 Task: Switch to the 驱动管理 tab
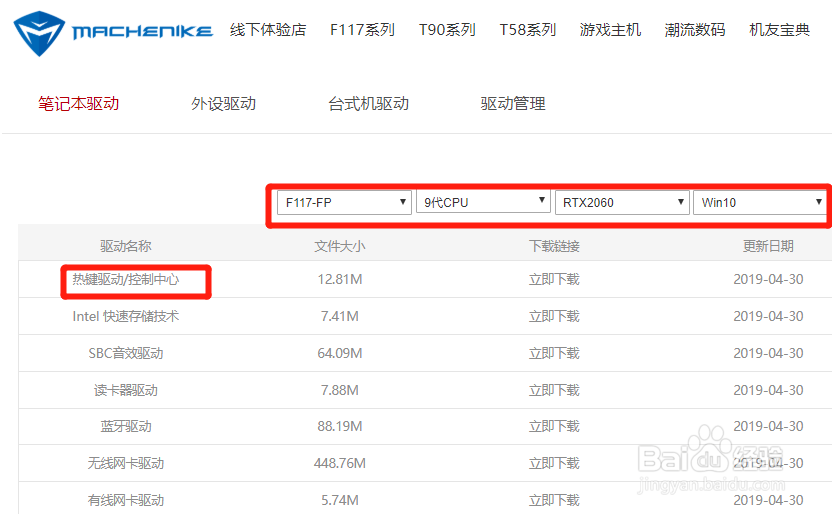[x=513, y=103]
